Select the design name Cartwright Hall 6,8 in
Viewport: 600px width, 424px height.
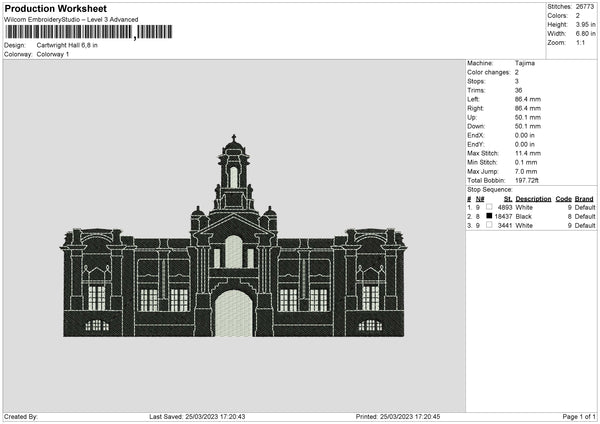point(67,45)
